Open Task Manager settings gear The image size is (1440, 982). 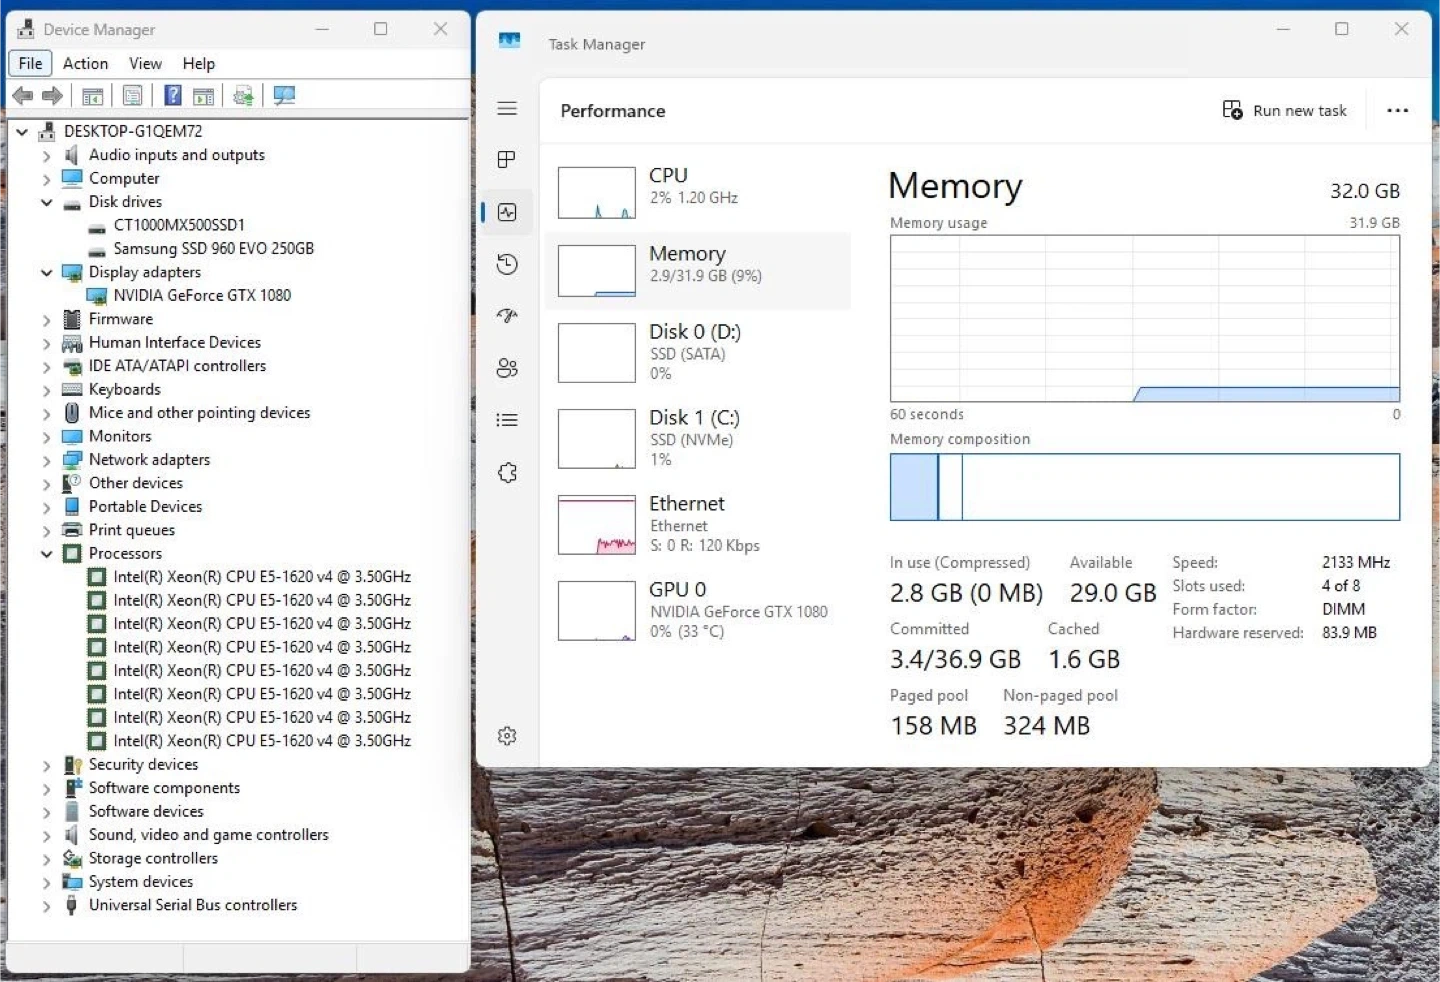507,736
